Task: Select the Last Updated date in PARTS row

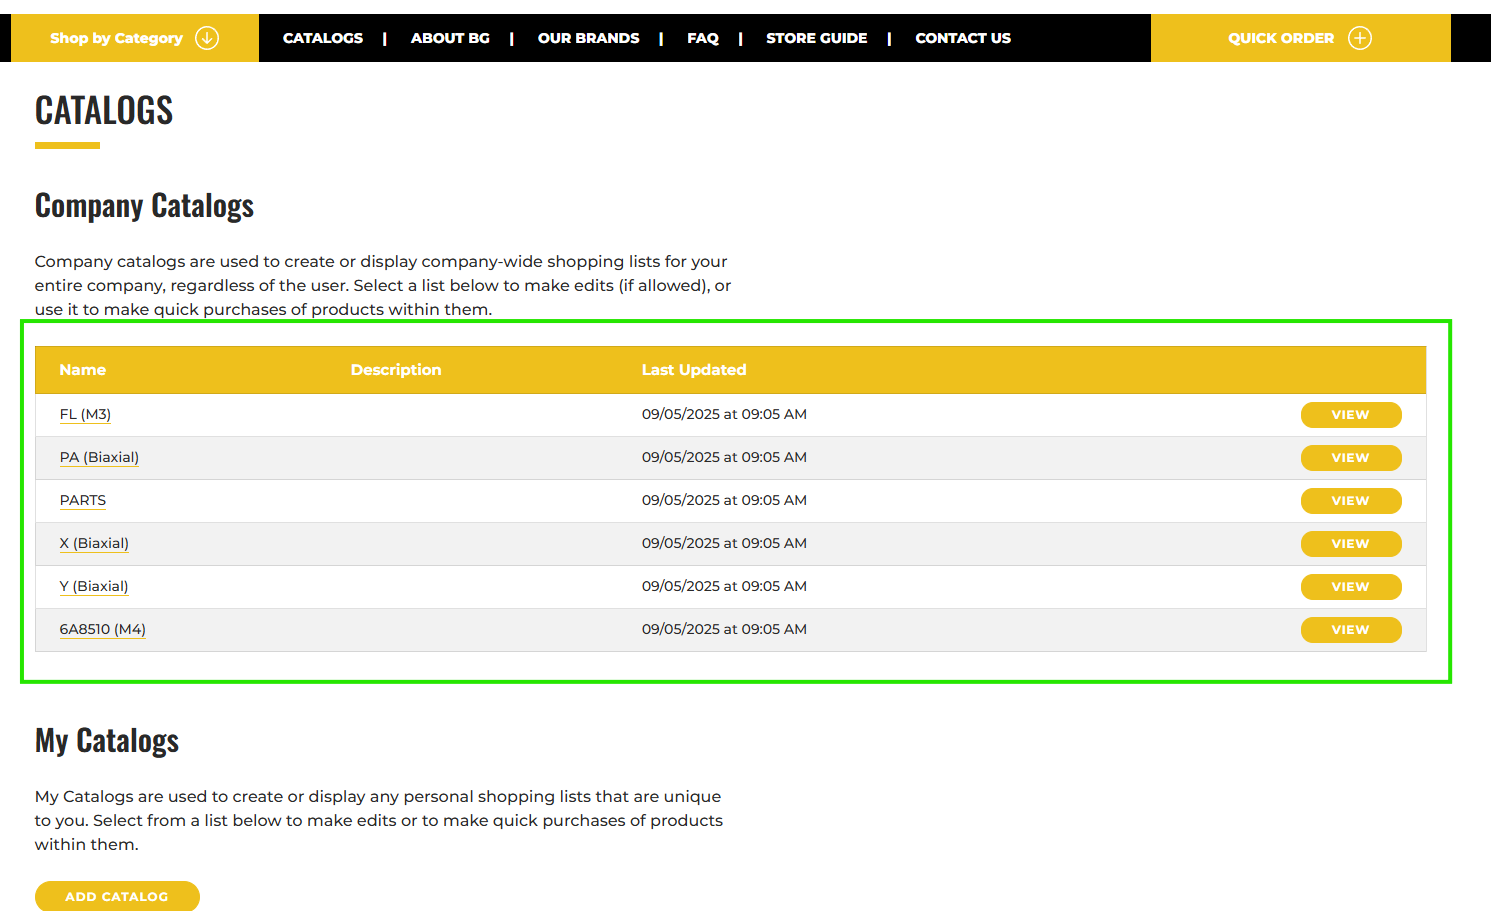Action: click(724, 500)
